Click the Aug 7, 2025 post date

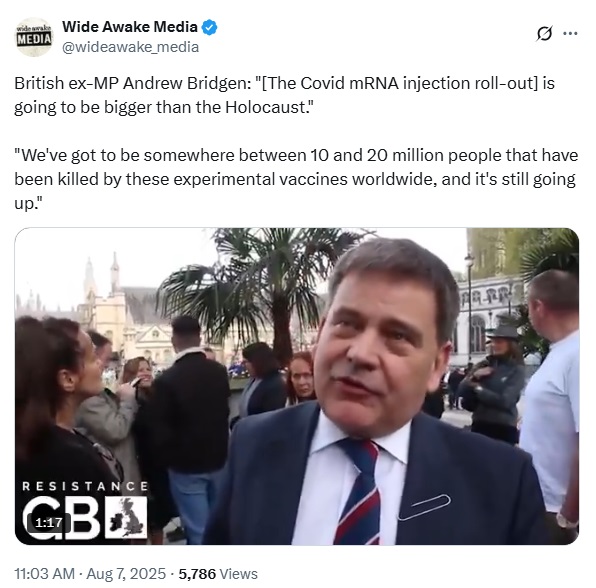126,574
